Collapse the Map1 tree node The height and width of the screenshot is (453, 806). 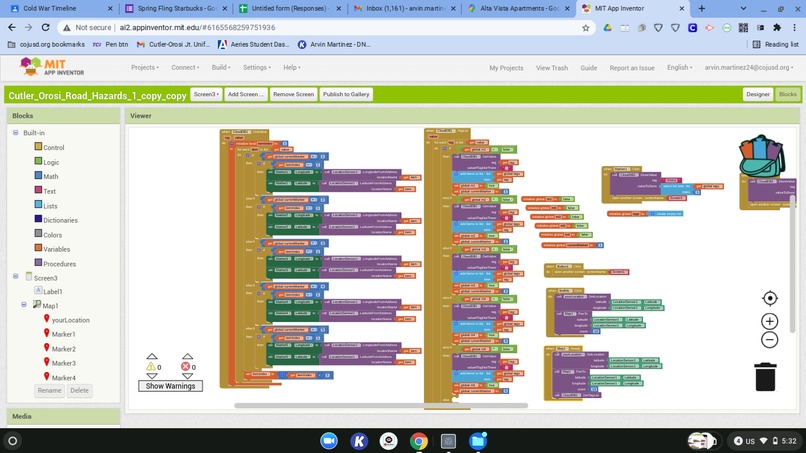(x=24, y=304)
